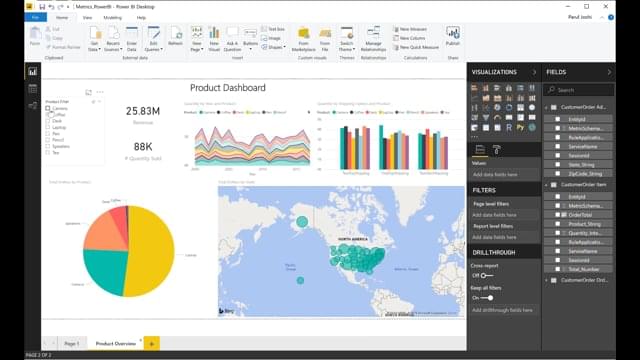Switch to Data view in left sidebar
Viewport: 640px width, 360px height.
point(33,89)
